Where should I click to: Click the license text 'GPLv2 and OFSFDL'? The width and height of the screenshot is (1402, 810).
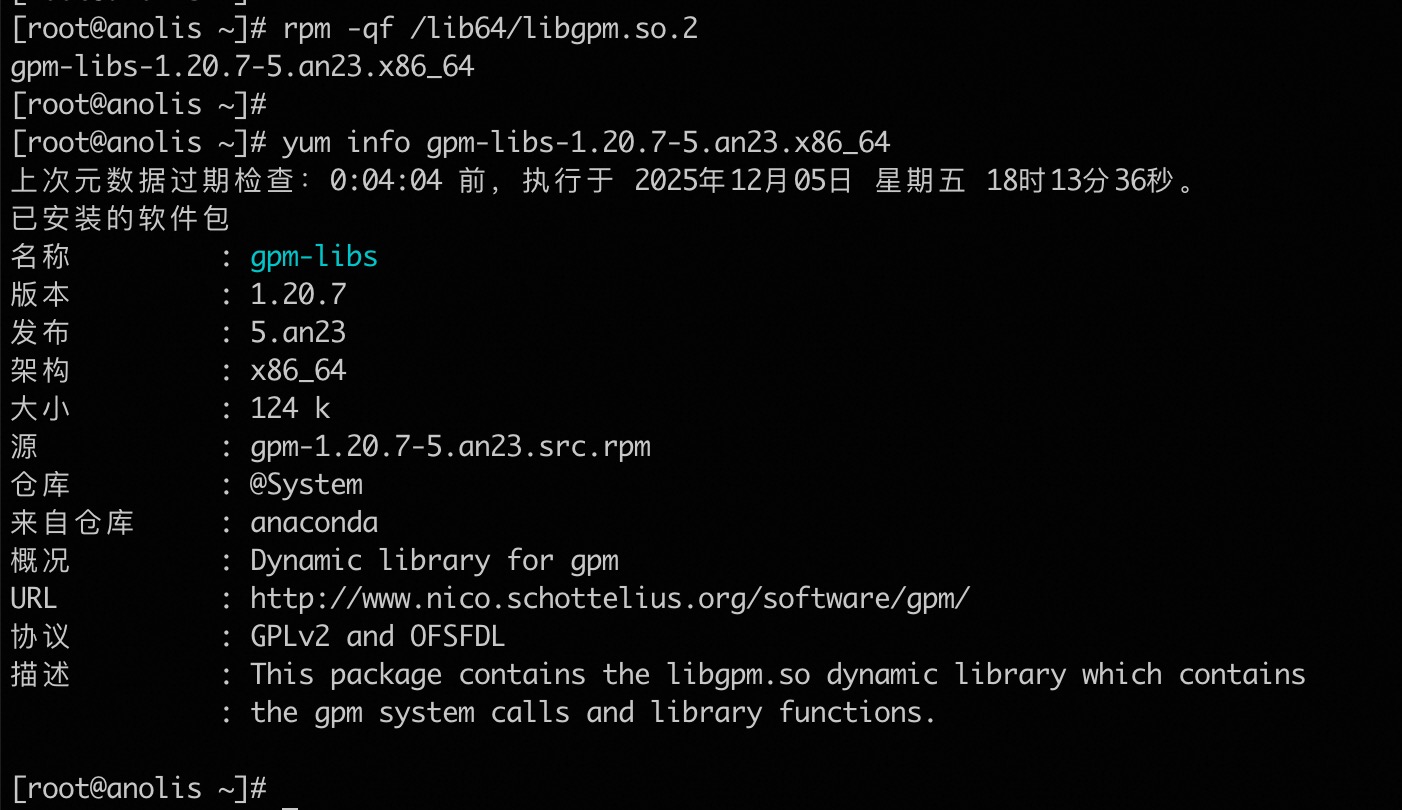click(378, 636)
